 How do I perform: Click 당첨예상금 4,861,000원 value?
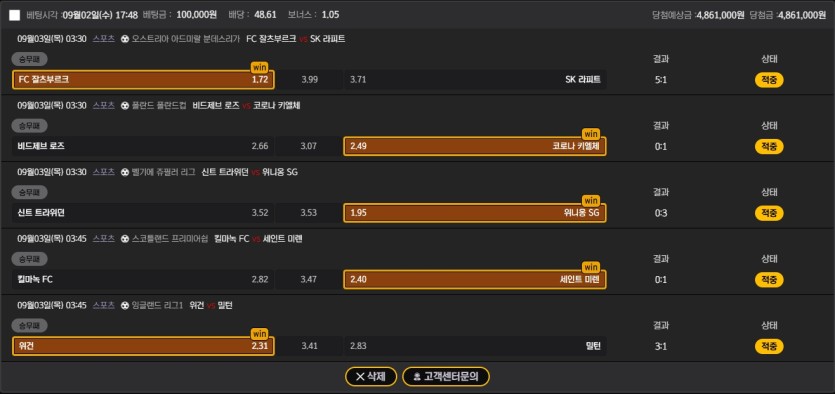click(720, 15)
